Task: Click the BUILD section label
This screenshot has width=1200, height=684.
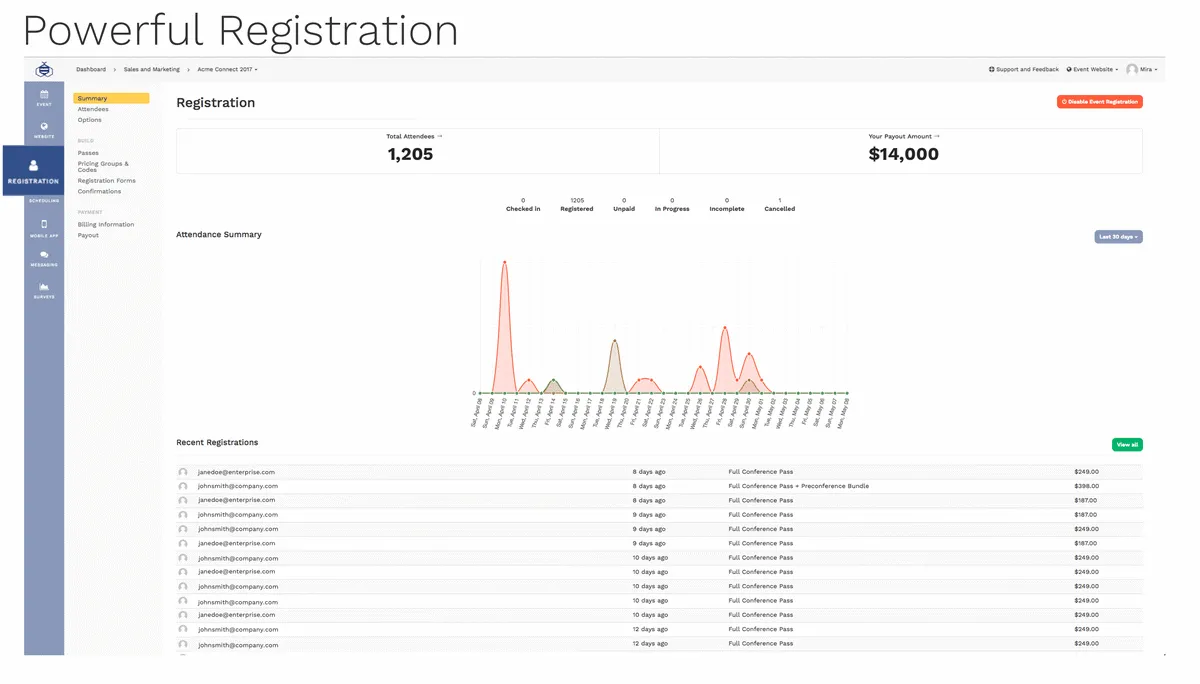Action: 86,141
